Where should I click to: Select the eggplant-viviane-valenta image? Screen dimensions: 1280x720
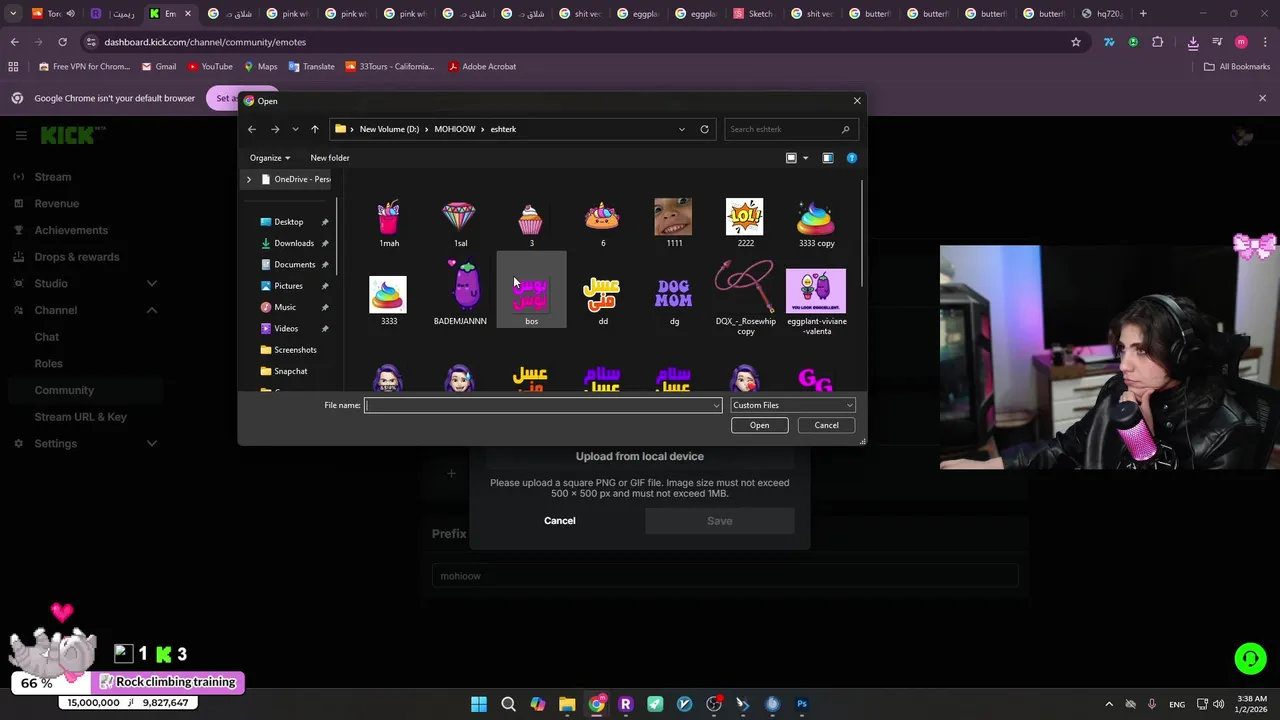[x=816, y=300]
